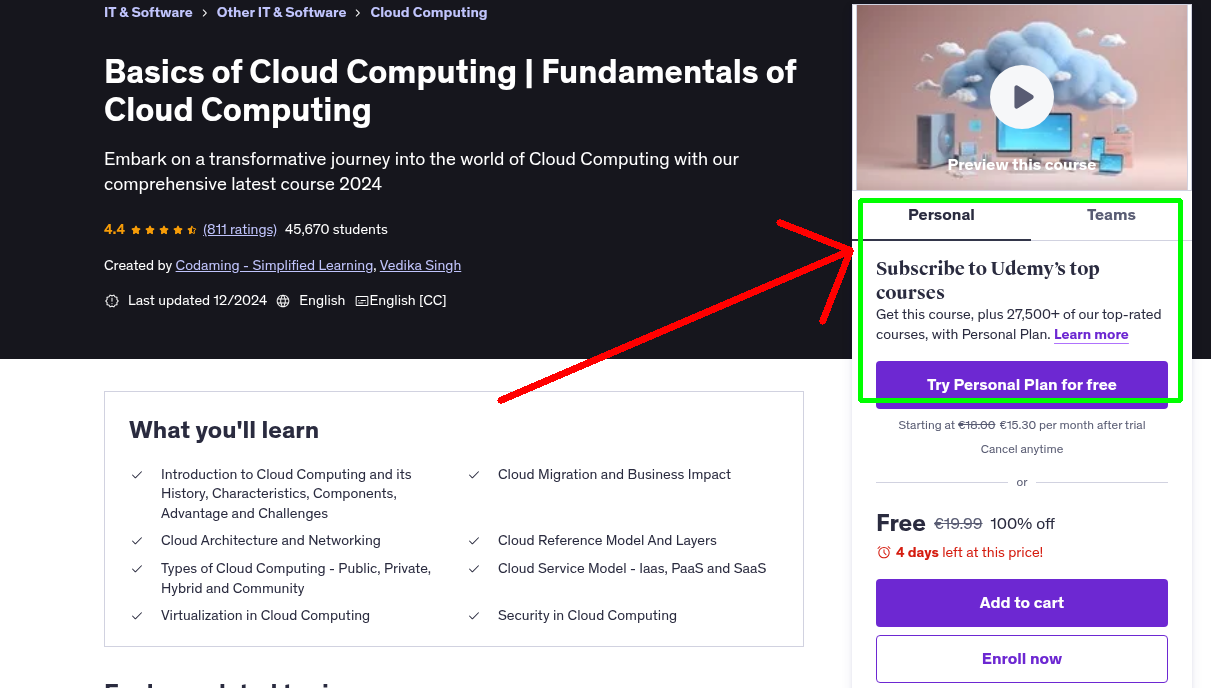Click the first breadcrumb chevron separator
The height and width of the screenshot is (688, 1211).
[205, 13]
